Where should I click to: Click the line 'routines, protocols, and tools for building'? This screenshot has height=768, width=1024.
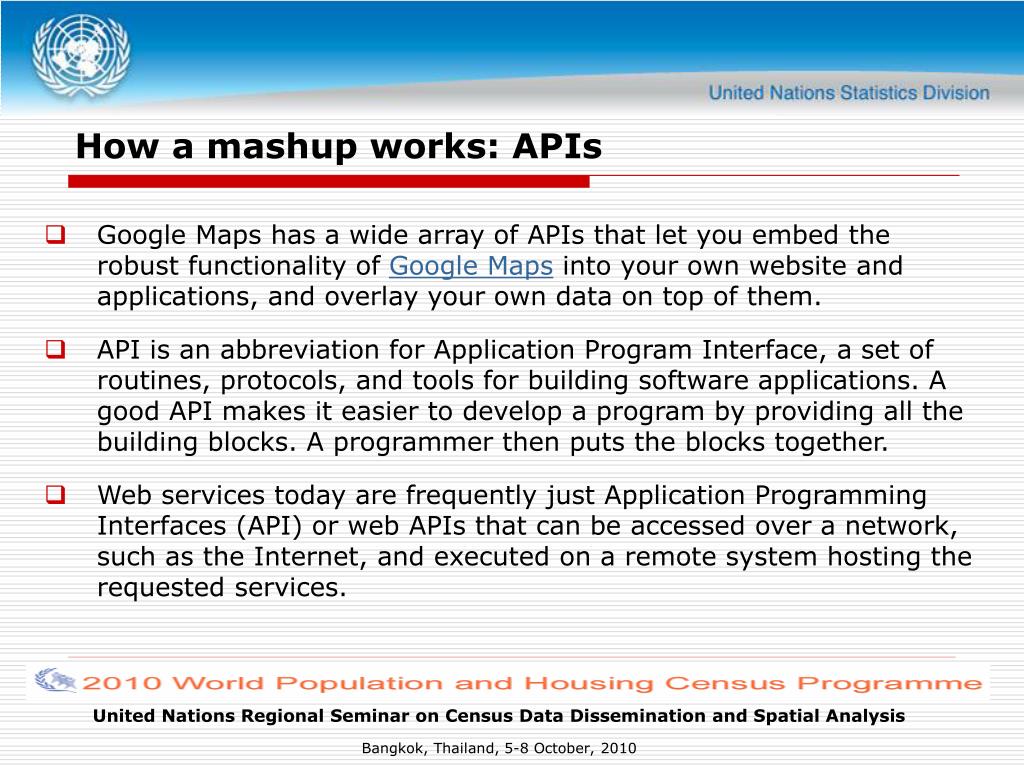click(521, 380)
